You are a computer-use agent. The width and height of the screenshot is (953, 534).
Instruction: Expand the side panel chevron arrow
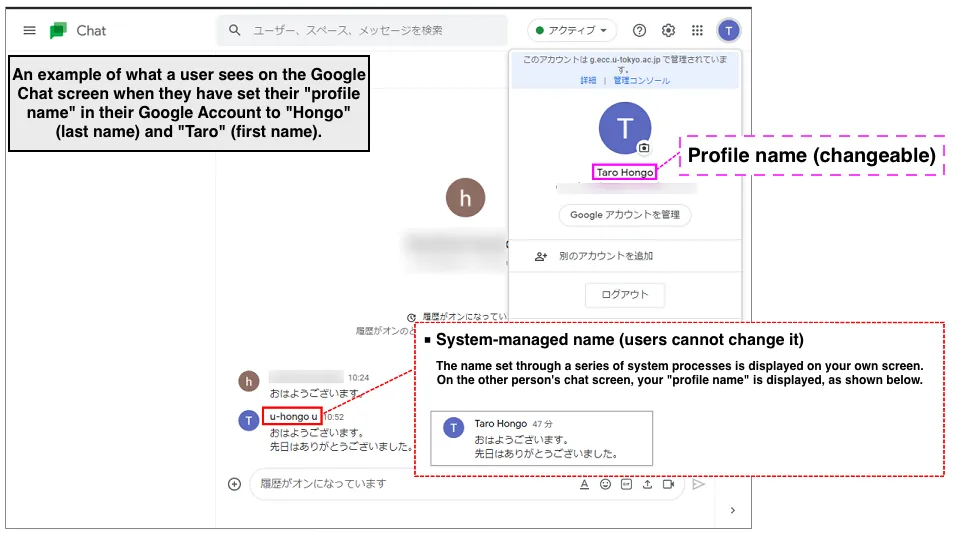click(732, 510)
